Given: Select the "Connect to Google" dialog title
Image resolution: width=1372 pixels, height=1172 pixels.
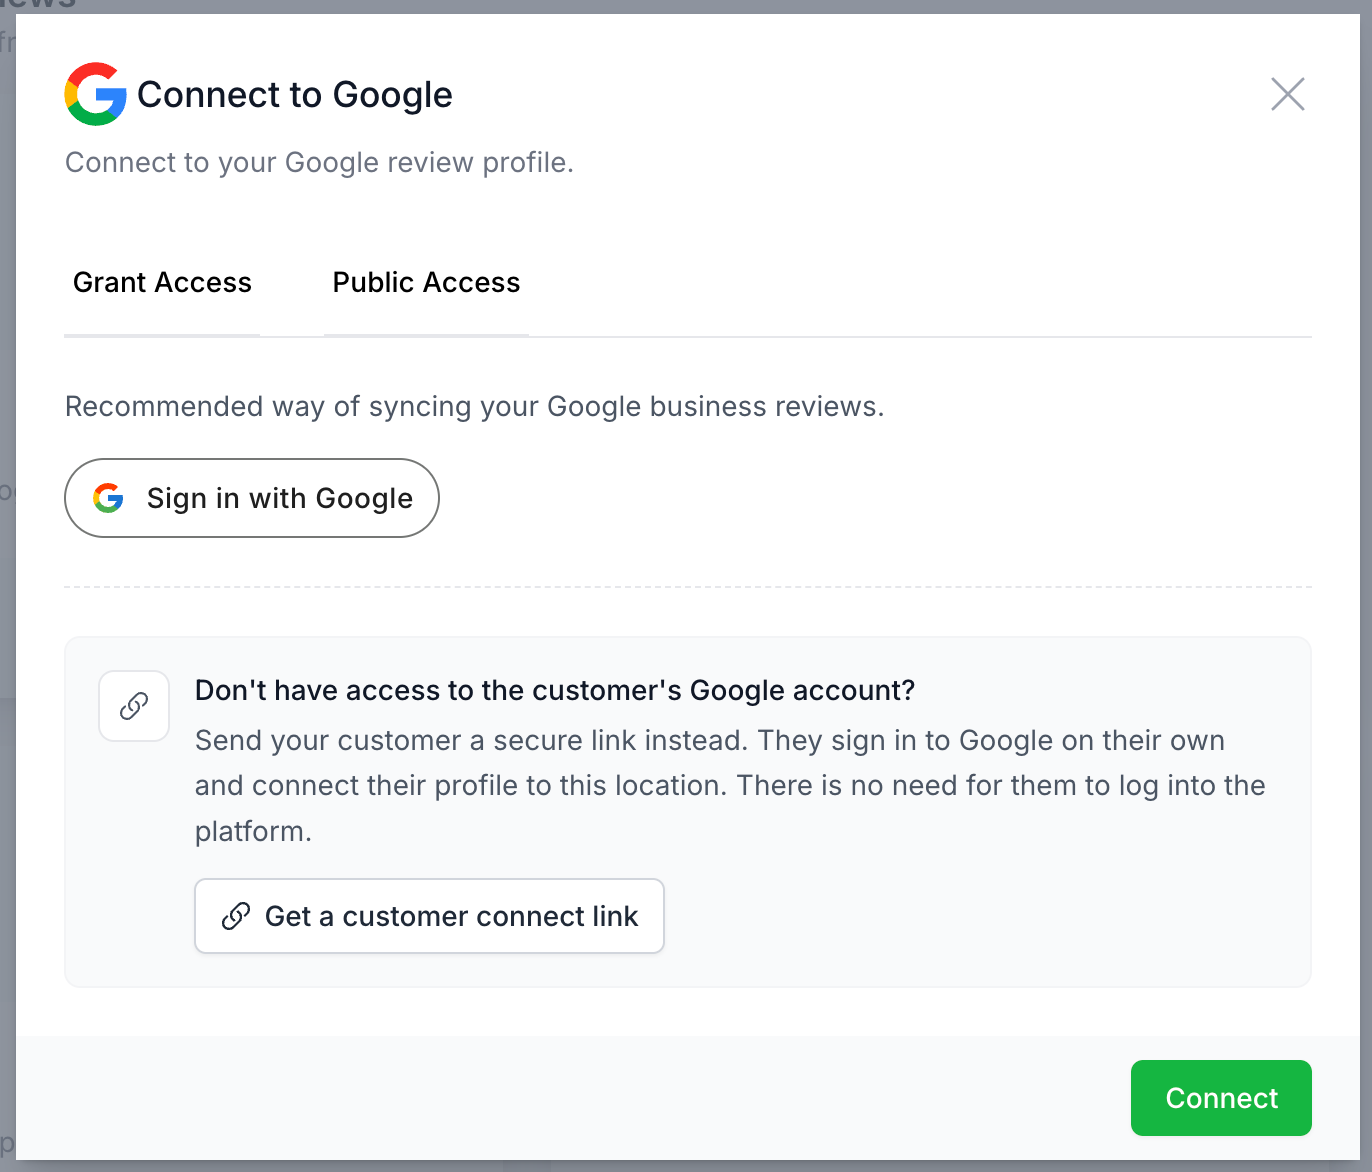Looking at the screenshot, I should click(x=295, y=94).
